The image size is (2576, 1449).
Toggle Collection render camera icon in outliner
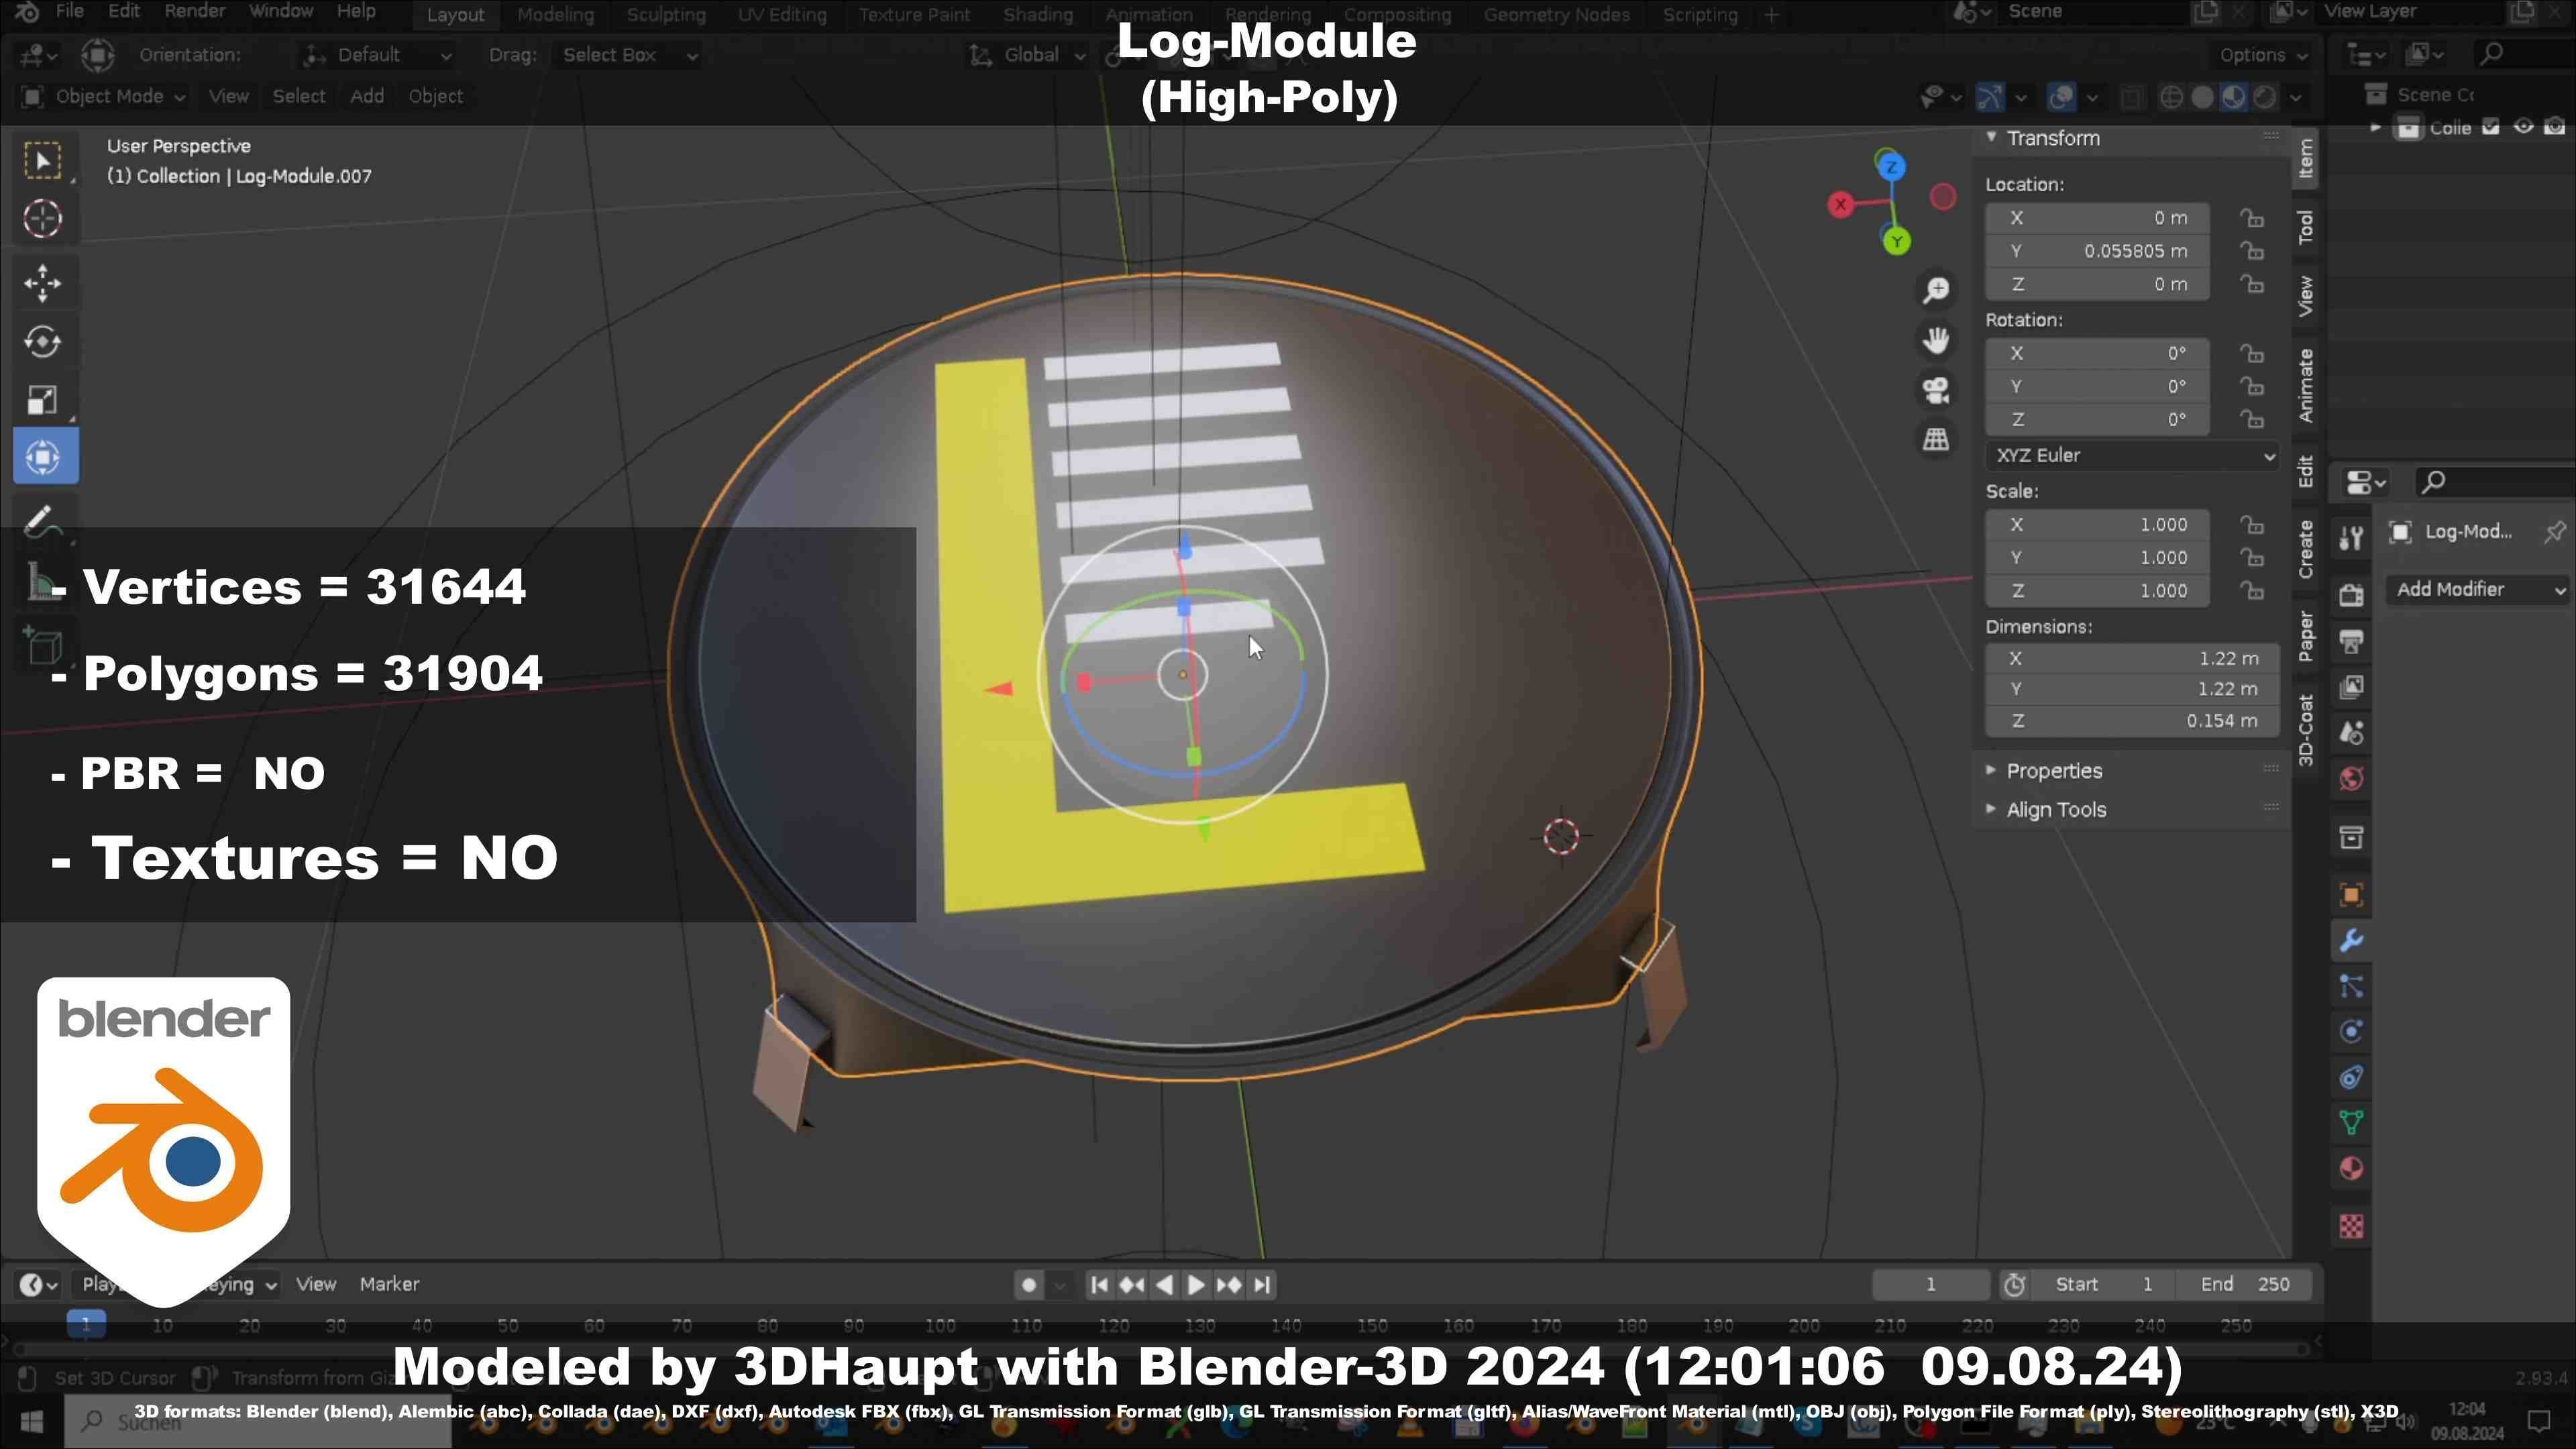pos(2555,127)
